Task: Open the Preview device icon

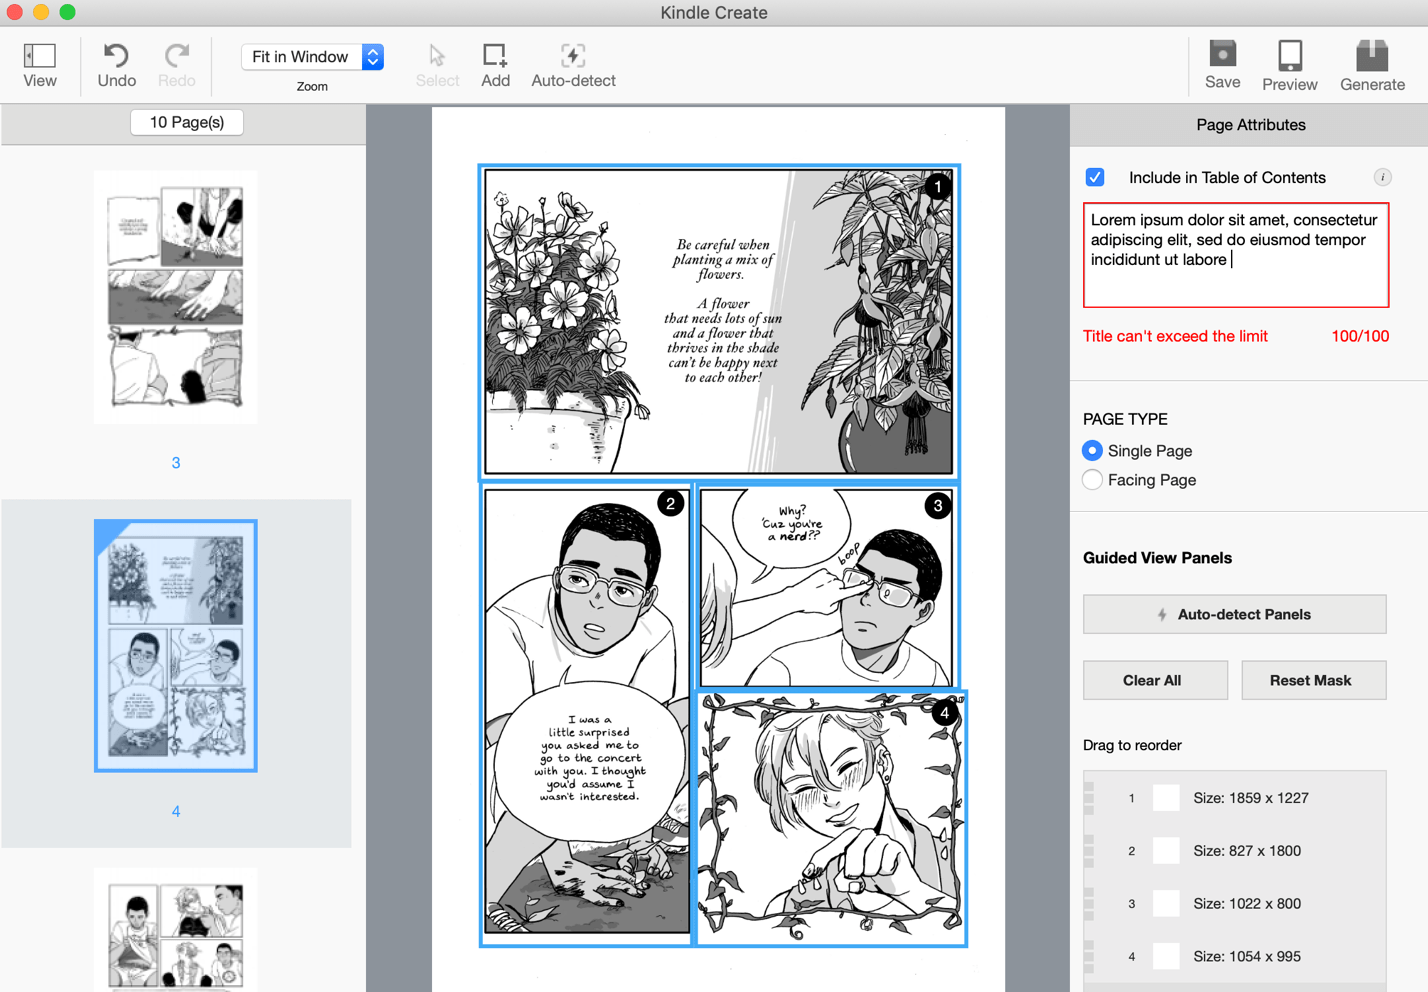Action: [x=1289, y=56]
